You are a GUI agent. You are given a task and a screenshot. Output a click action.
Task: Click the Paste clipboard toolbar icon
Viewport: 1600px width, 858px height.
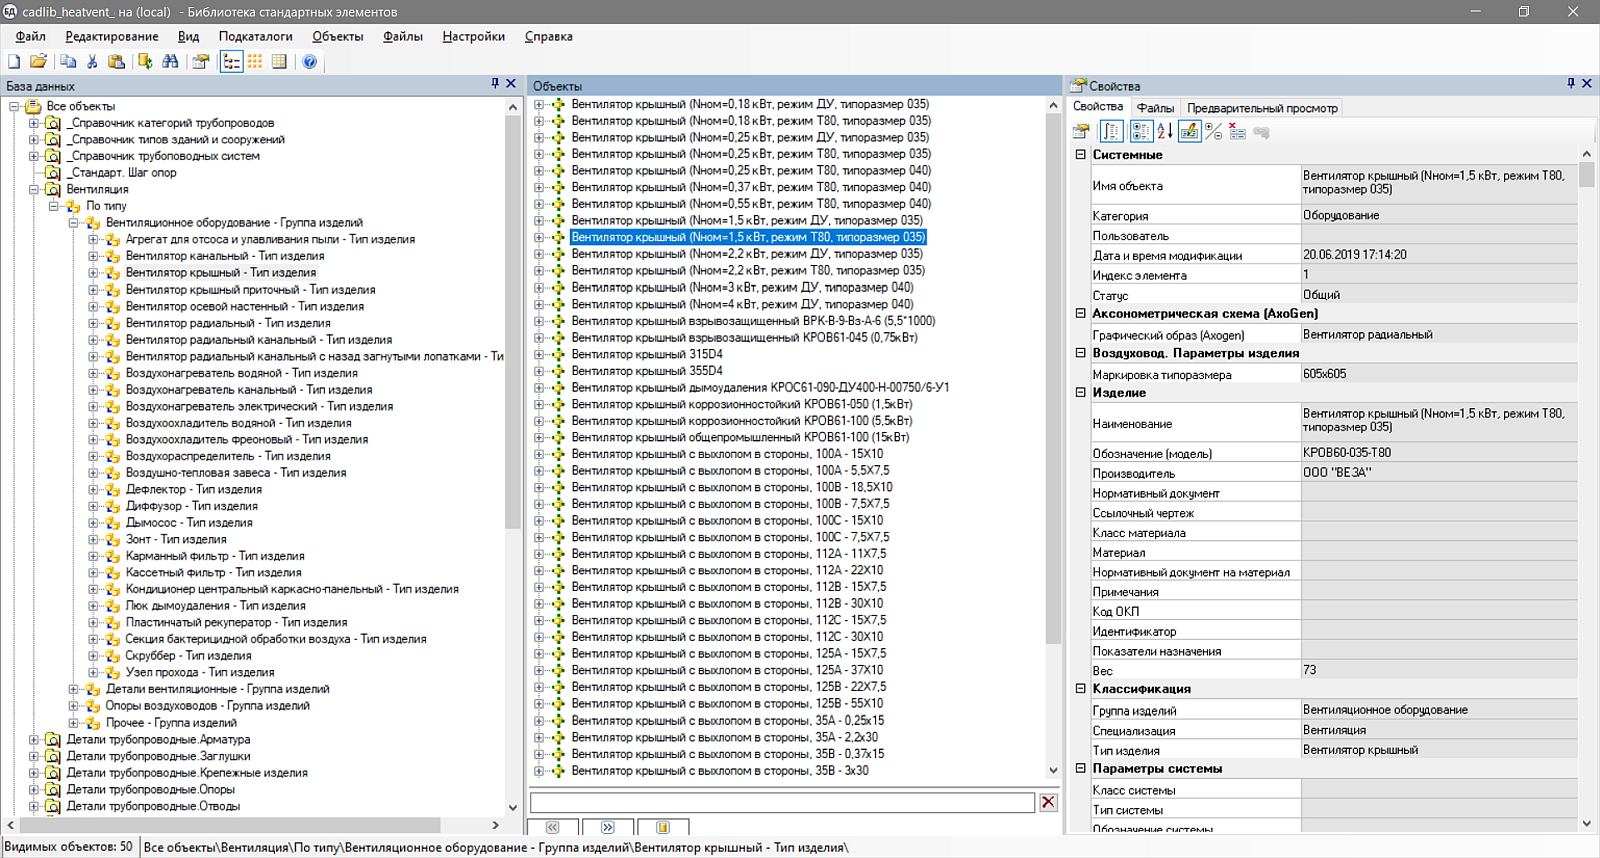click(x=116, y=62)
